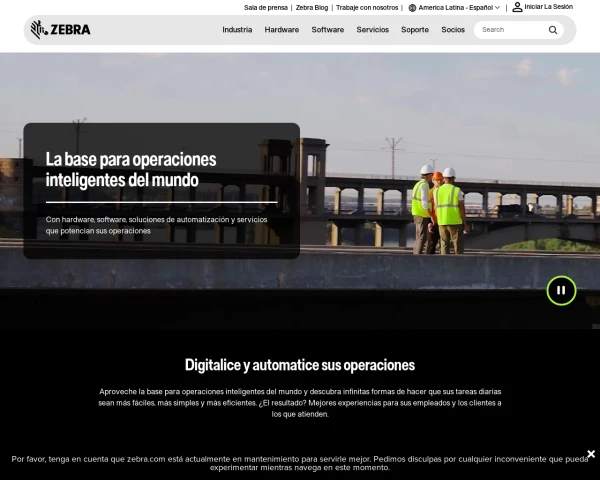Open the Industria menu
The image size is (600, 480).
pyautogui.click(x=237, y=30)
